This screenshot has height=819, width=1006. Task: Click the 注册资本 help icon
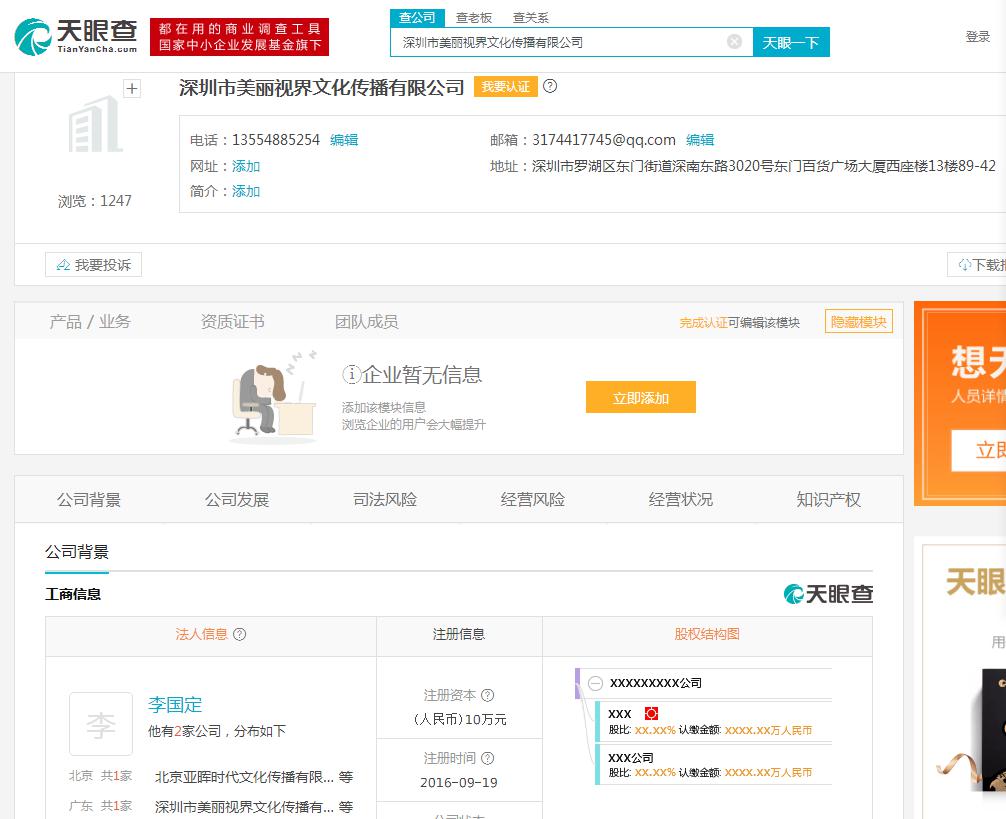pos(488,695)
